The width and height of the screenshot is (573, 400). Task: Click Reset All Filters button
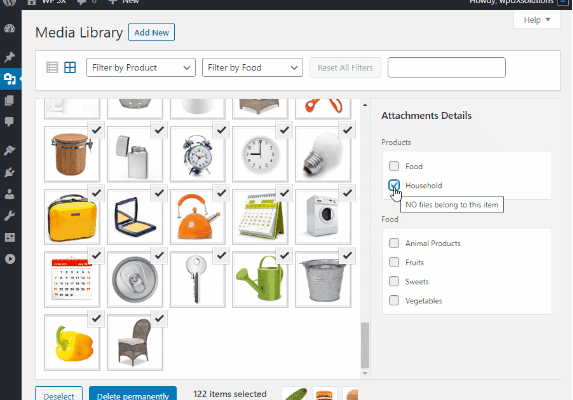pyautogui.click(x=345, y=68)
